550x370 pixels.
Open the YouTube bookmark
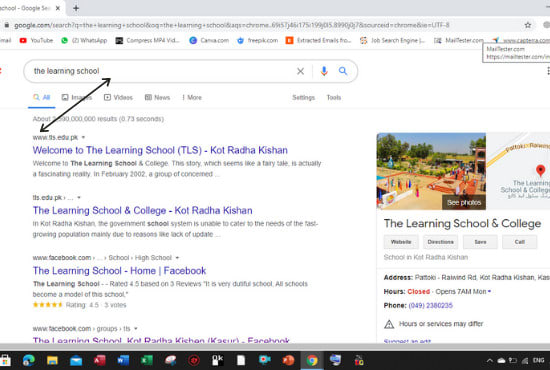coord(36,40)
